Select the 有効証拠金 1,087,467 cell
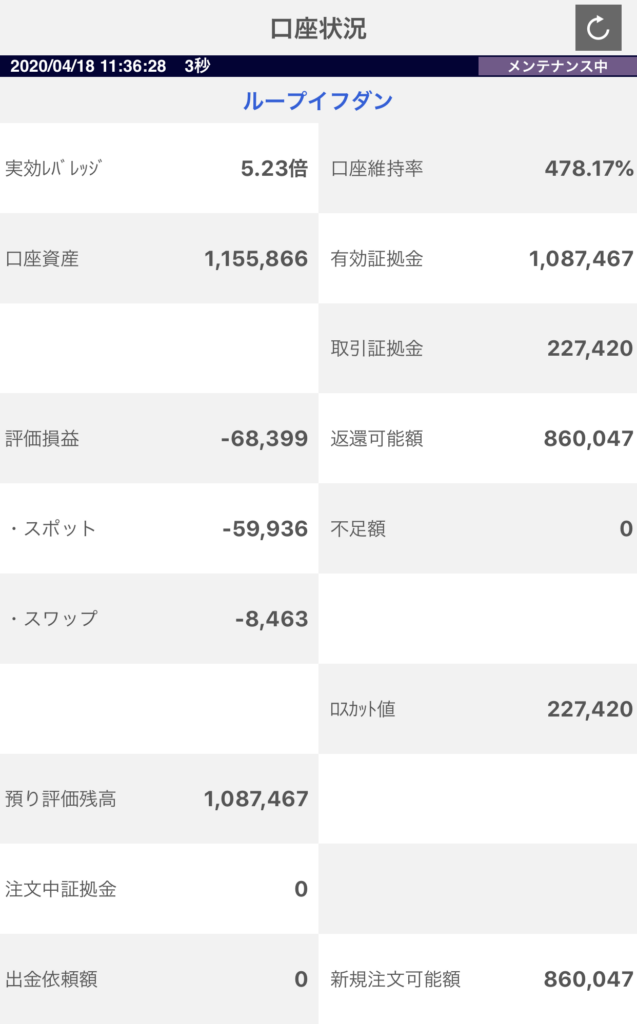The image size is (637, 1024). 478,258
